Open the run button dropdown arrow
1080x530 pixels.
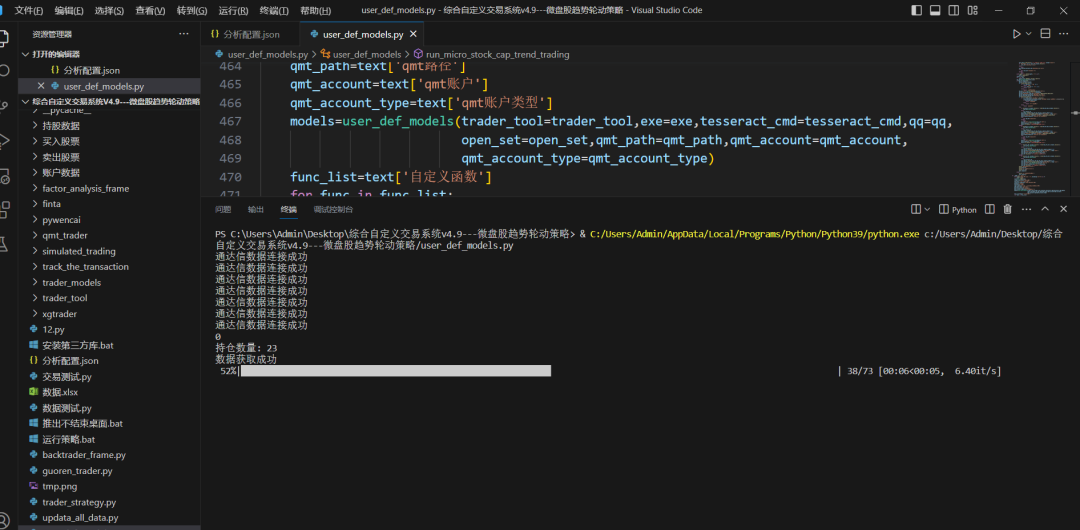tap(1029, 34)
